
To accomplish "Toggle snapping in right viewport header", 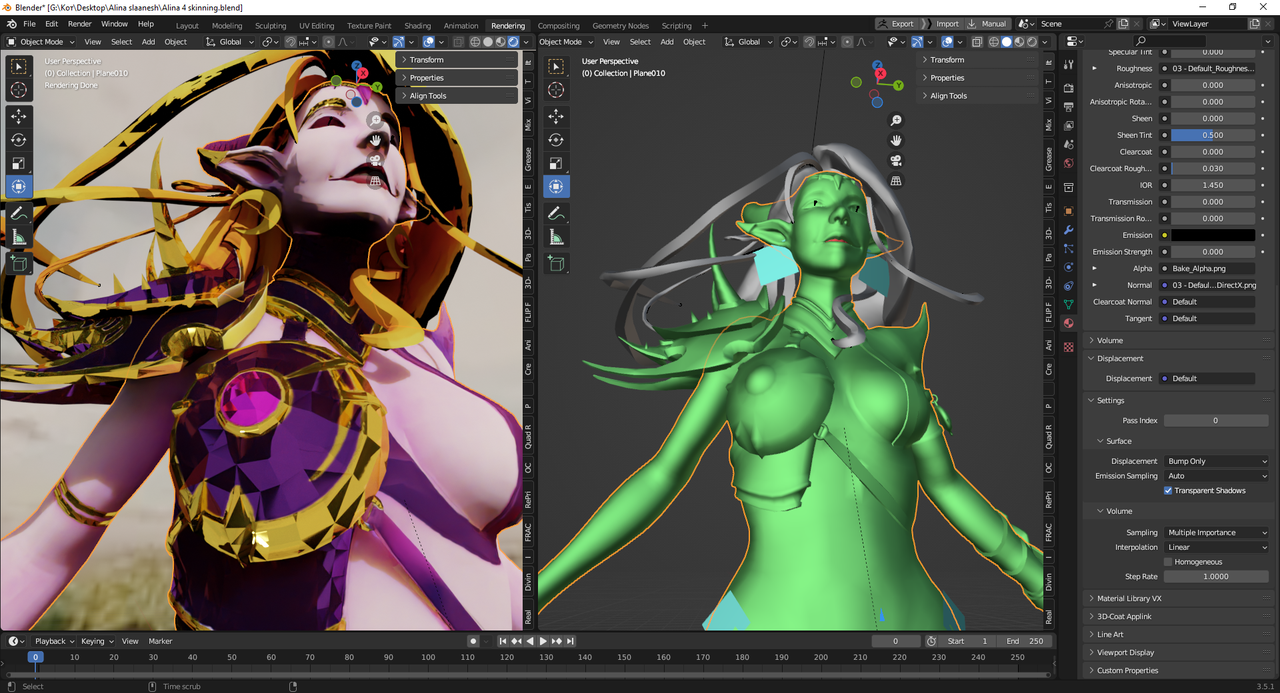I will pos(809,42).
